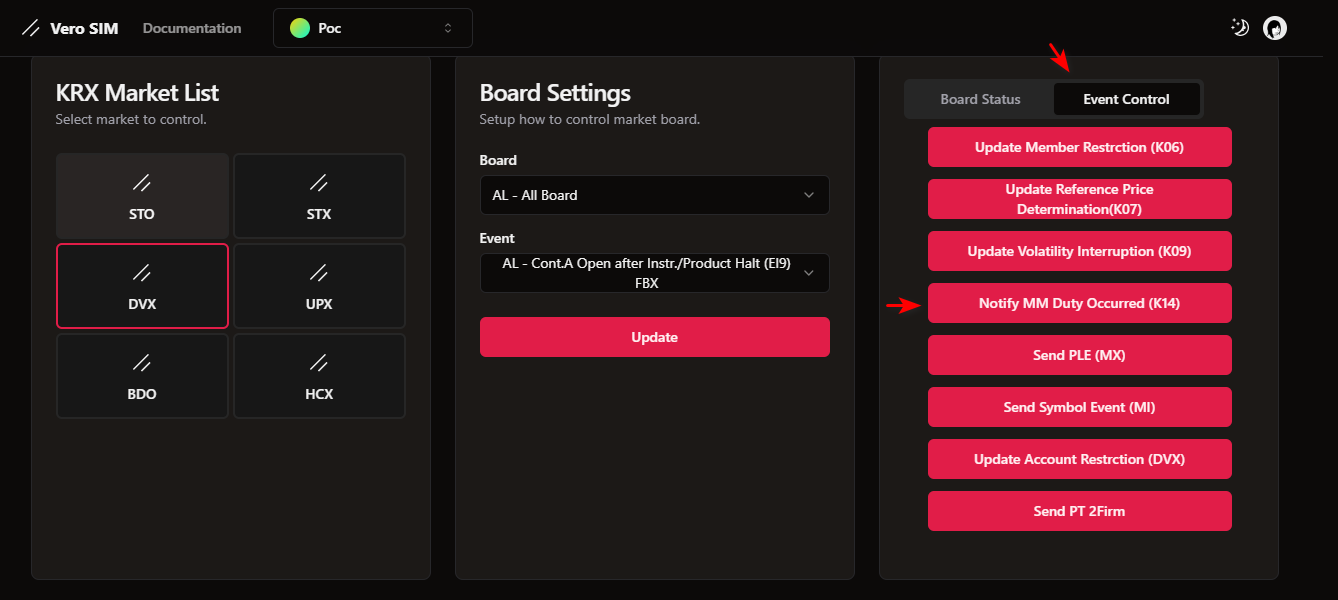Click the Vero SIM logo icon

31,28
